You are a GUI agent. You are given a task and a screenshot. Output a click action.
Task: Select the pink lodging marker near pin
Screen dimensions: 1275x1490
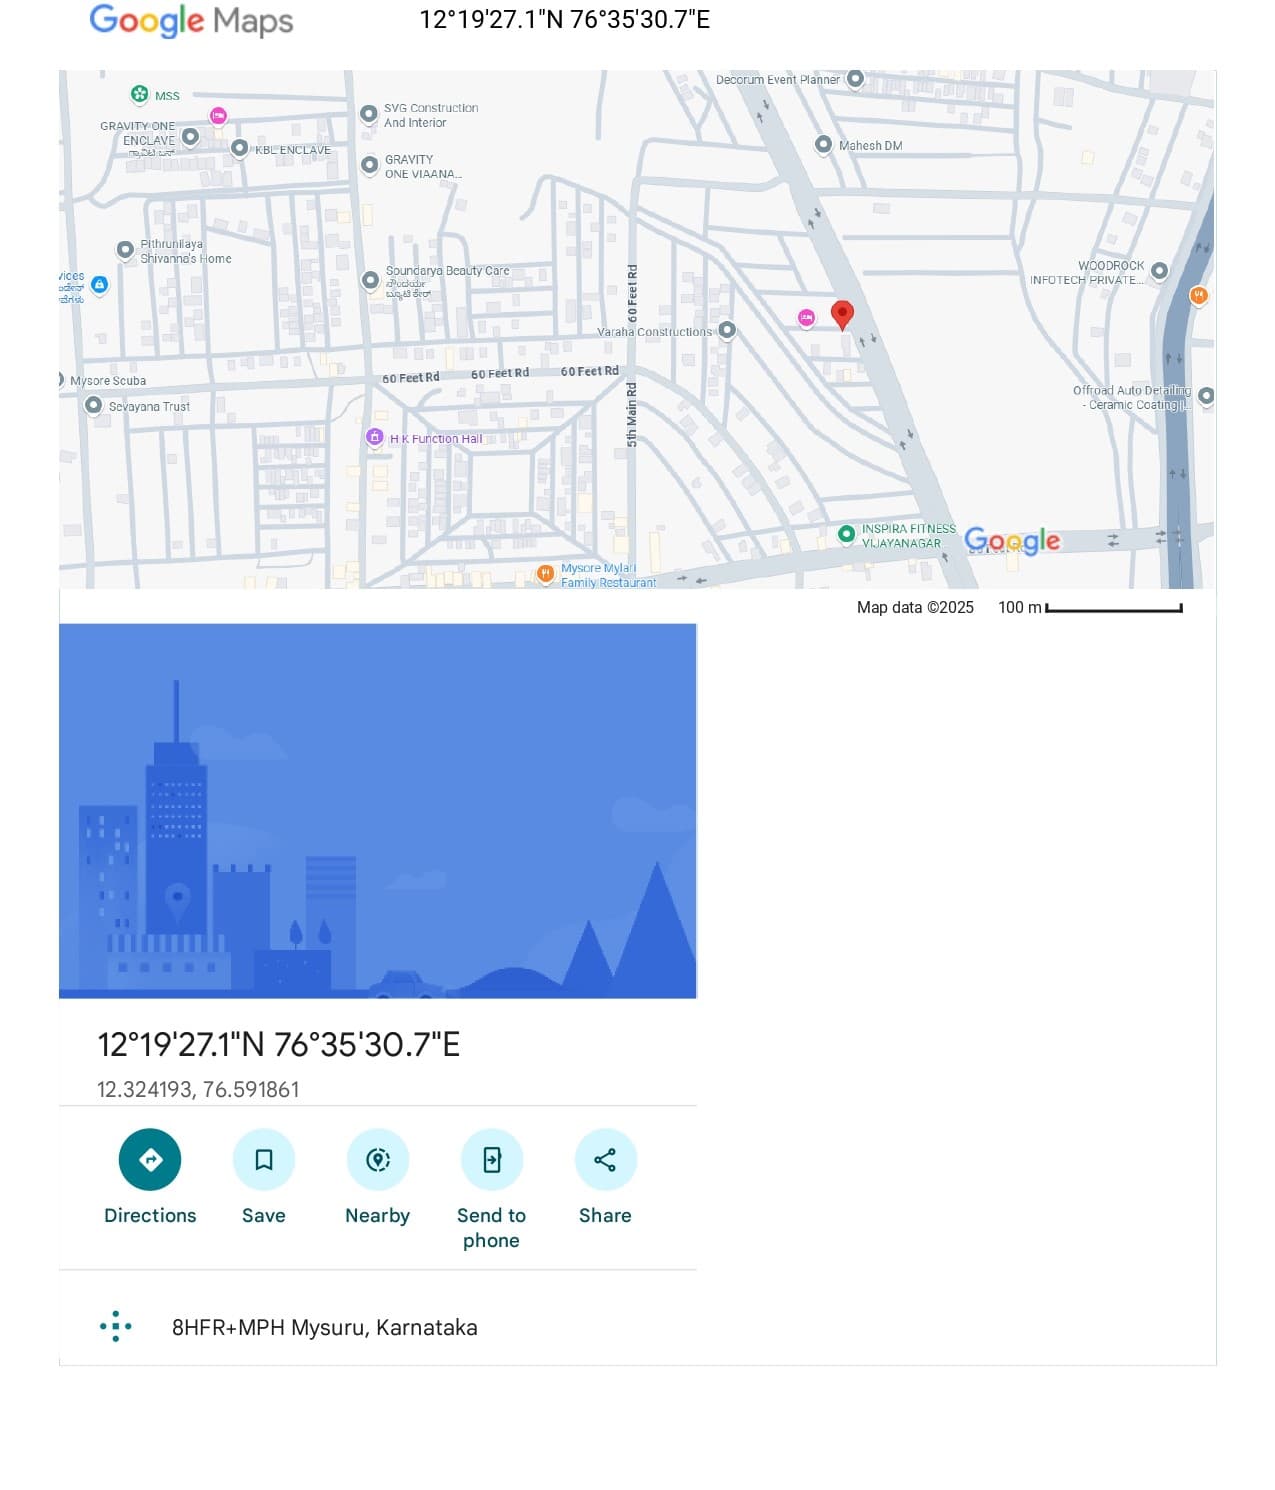pos(806,318)
